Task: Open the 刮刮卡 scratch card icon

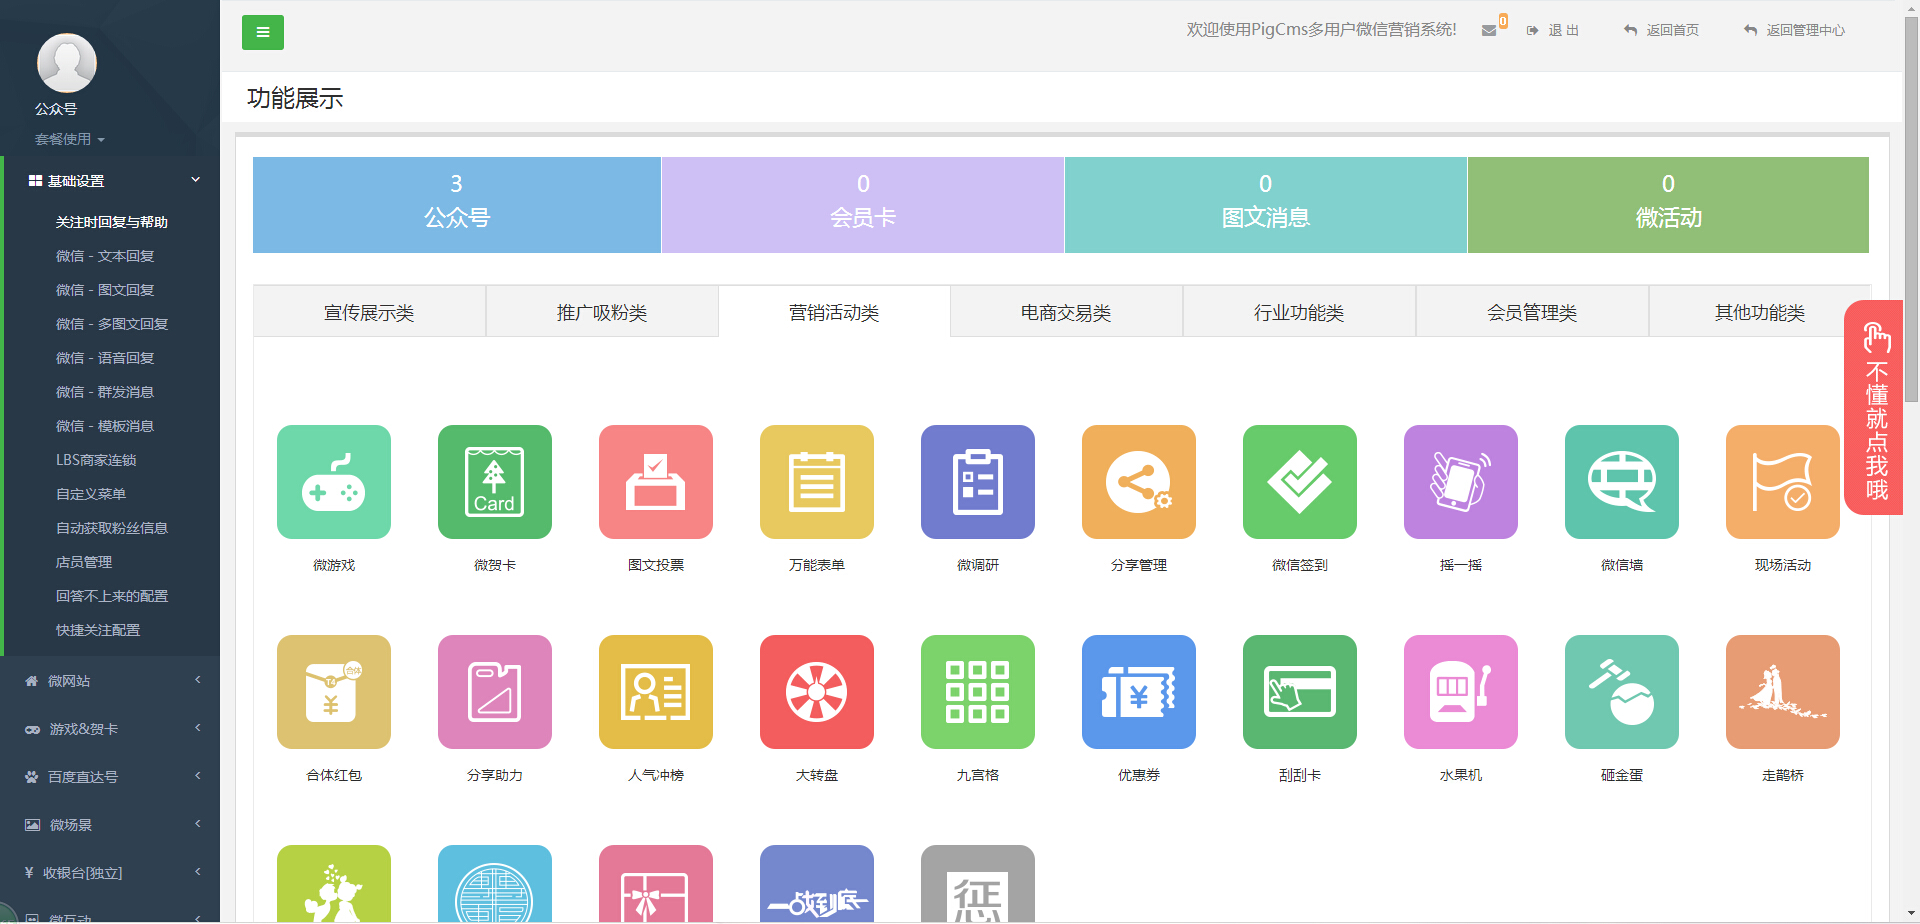Action: (1300, 692)
